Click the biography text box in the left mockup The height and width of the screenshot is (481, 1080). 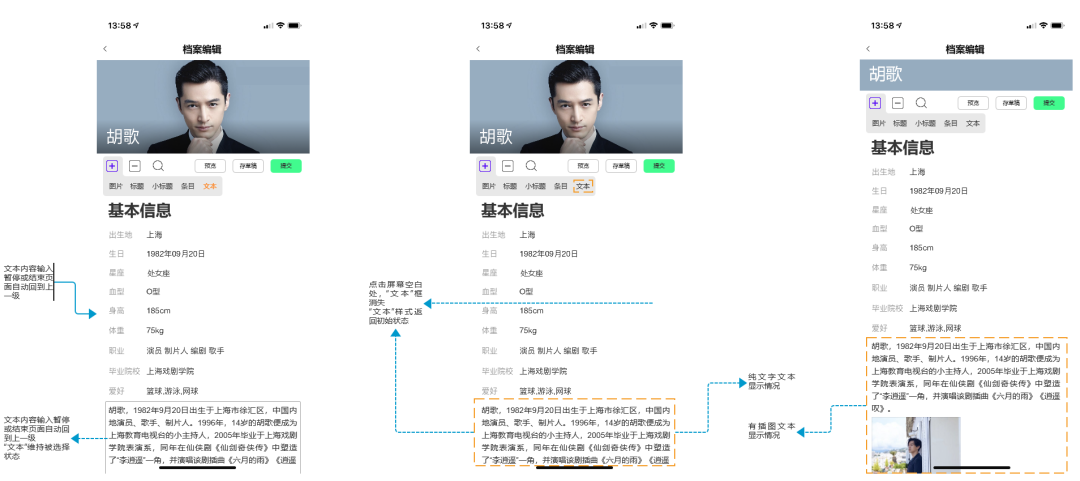(x=203, y=437)
